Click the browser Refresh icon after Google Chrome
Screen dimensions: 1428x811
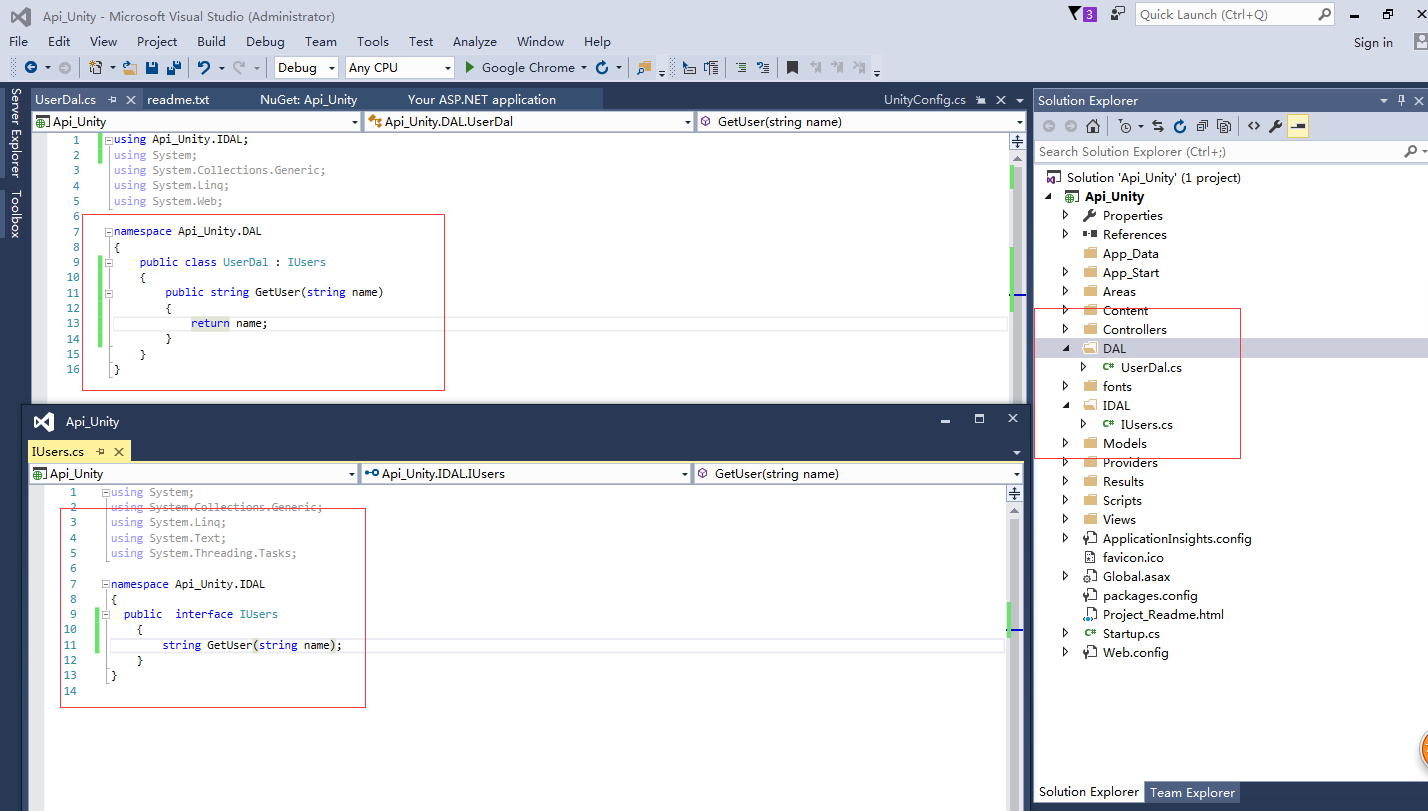pyautogui.click(x=602, y=68)
